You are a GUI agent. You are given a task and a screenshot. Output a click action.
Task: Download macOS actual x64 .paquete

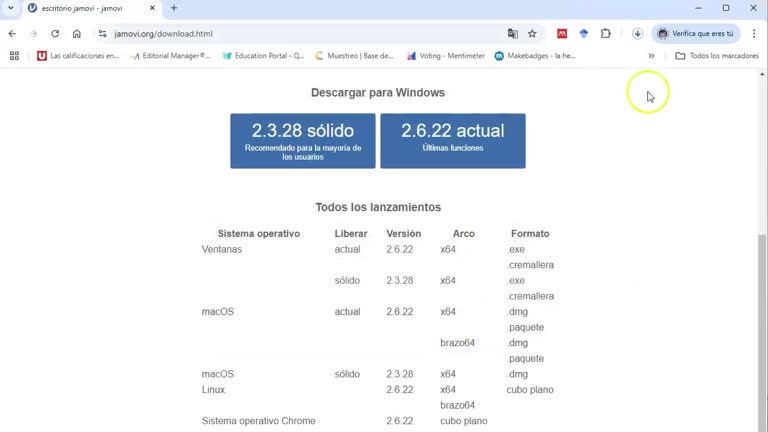click(x=526, y=327)
